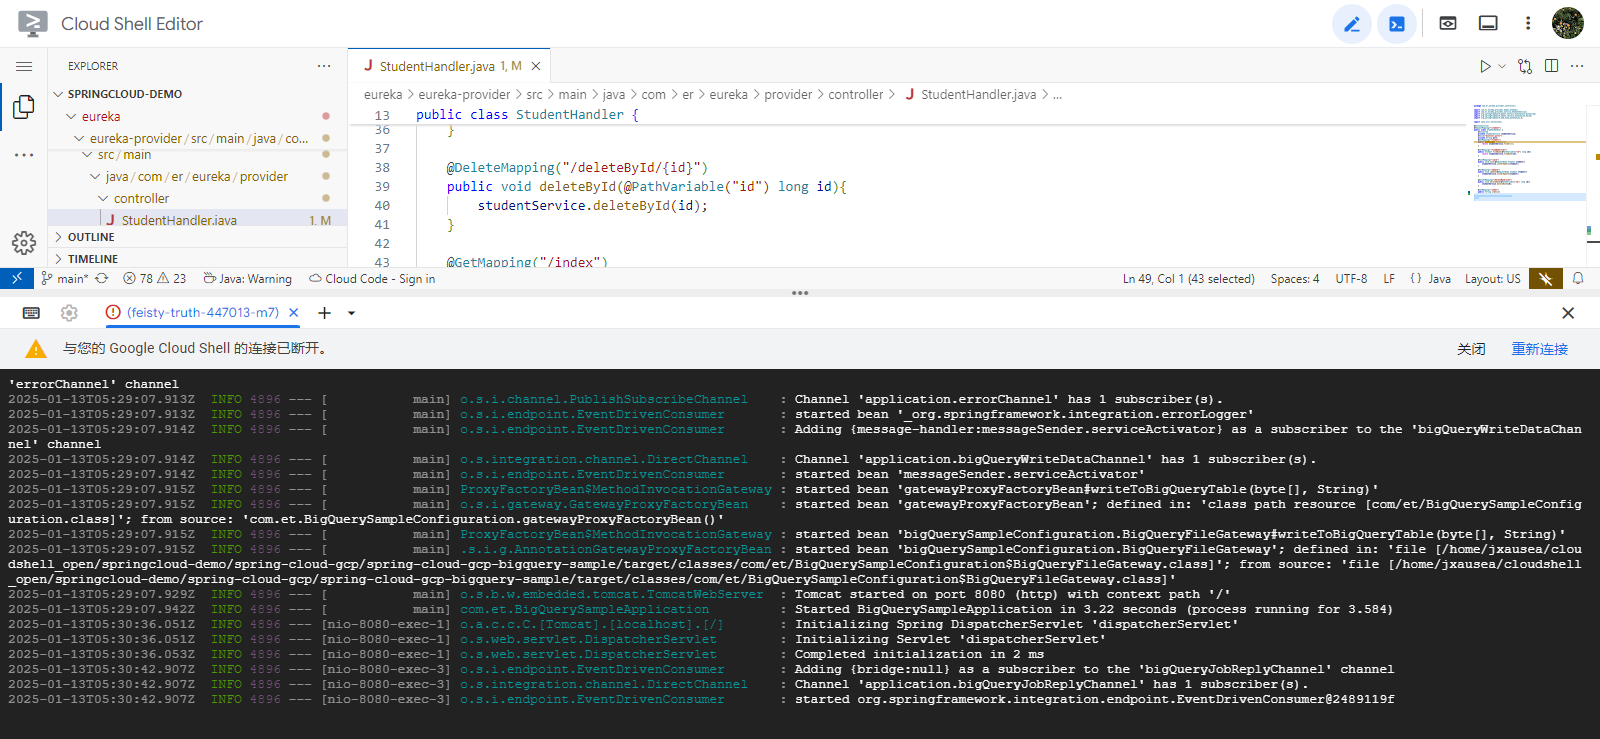Toggle the terminal button in header
1600x739 pixels.
click(1397, 24)
